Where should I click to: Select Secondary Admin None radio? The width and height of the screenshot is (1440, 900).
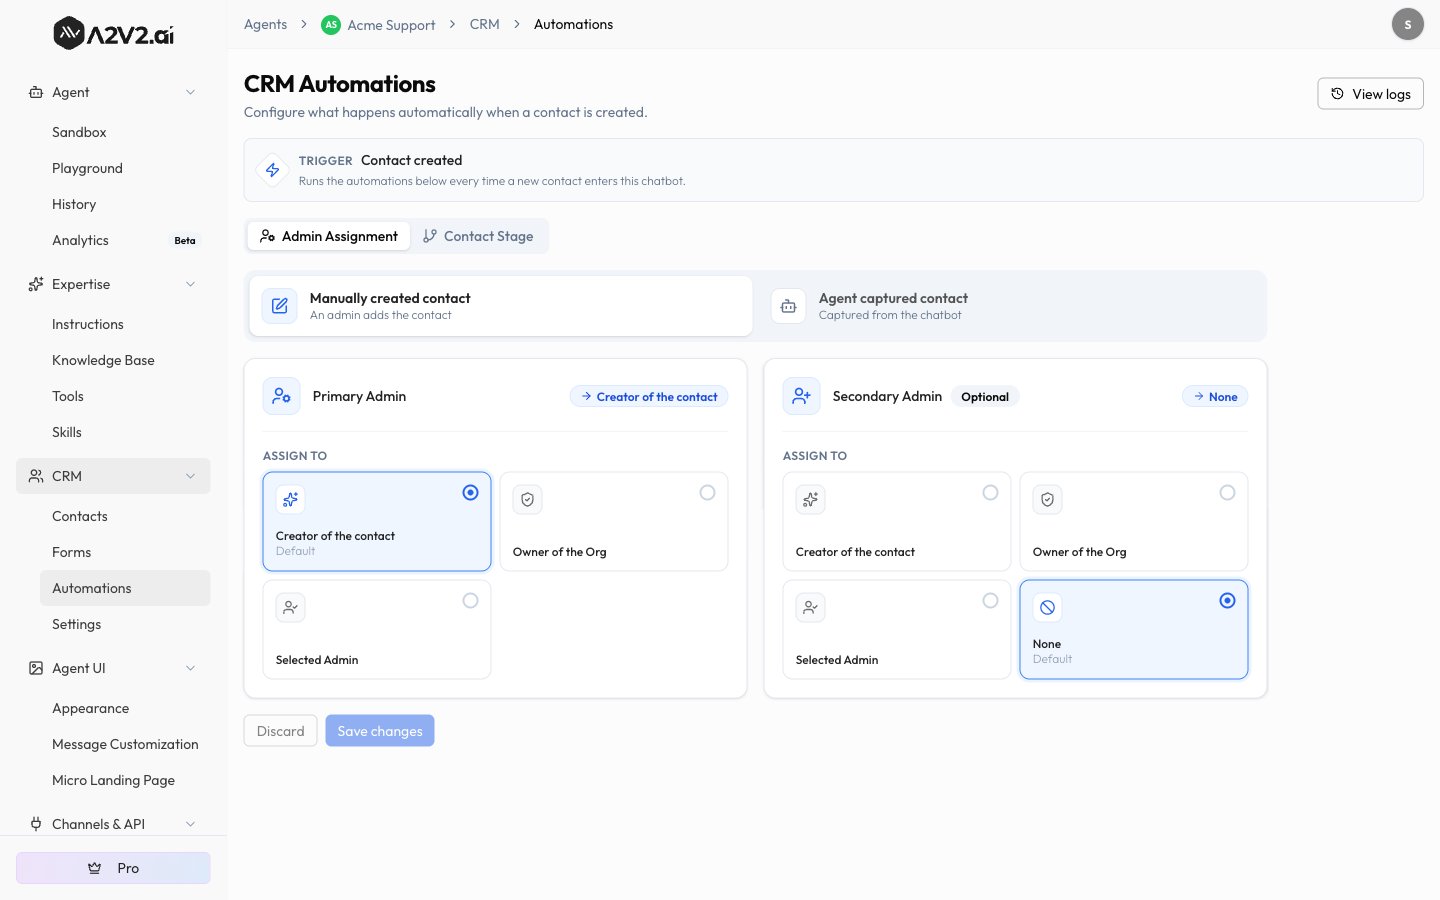click(1227, 600)
